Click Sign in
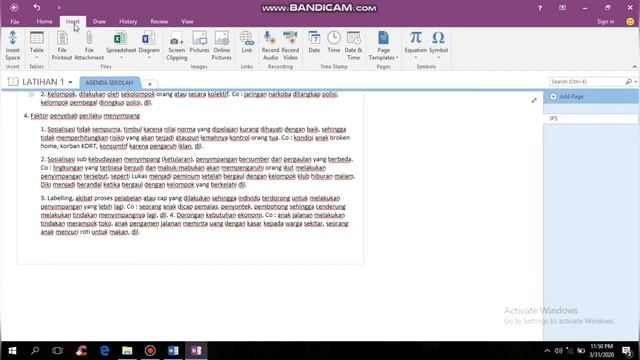The height and width of the screenshot is (360, 640). [606, 22]
